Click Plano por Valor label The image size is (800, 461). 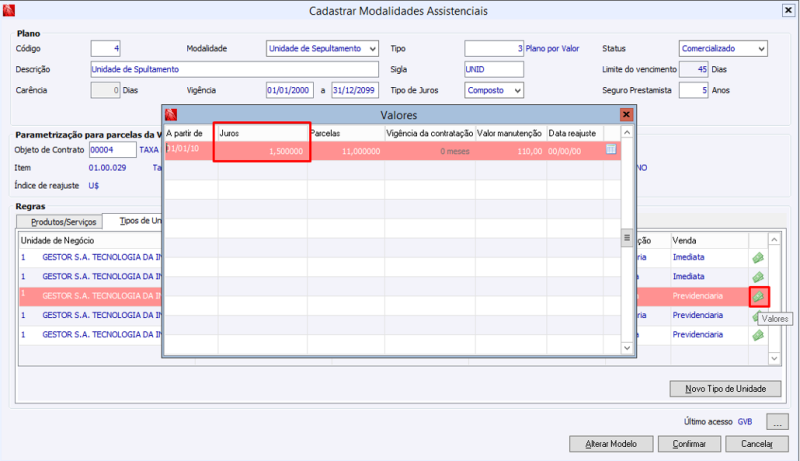pyautogui.click(x=552, y=48)
